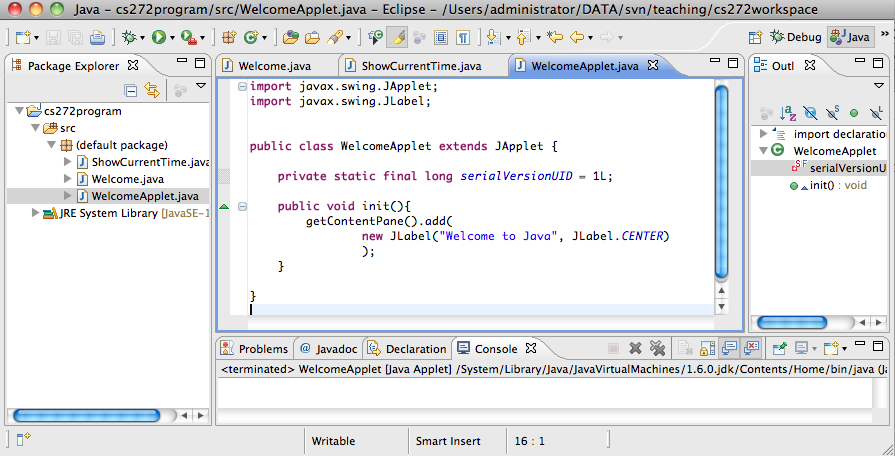Toggle Block Selection Mode

441,38
